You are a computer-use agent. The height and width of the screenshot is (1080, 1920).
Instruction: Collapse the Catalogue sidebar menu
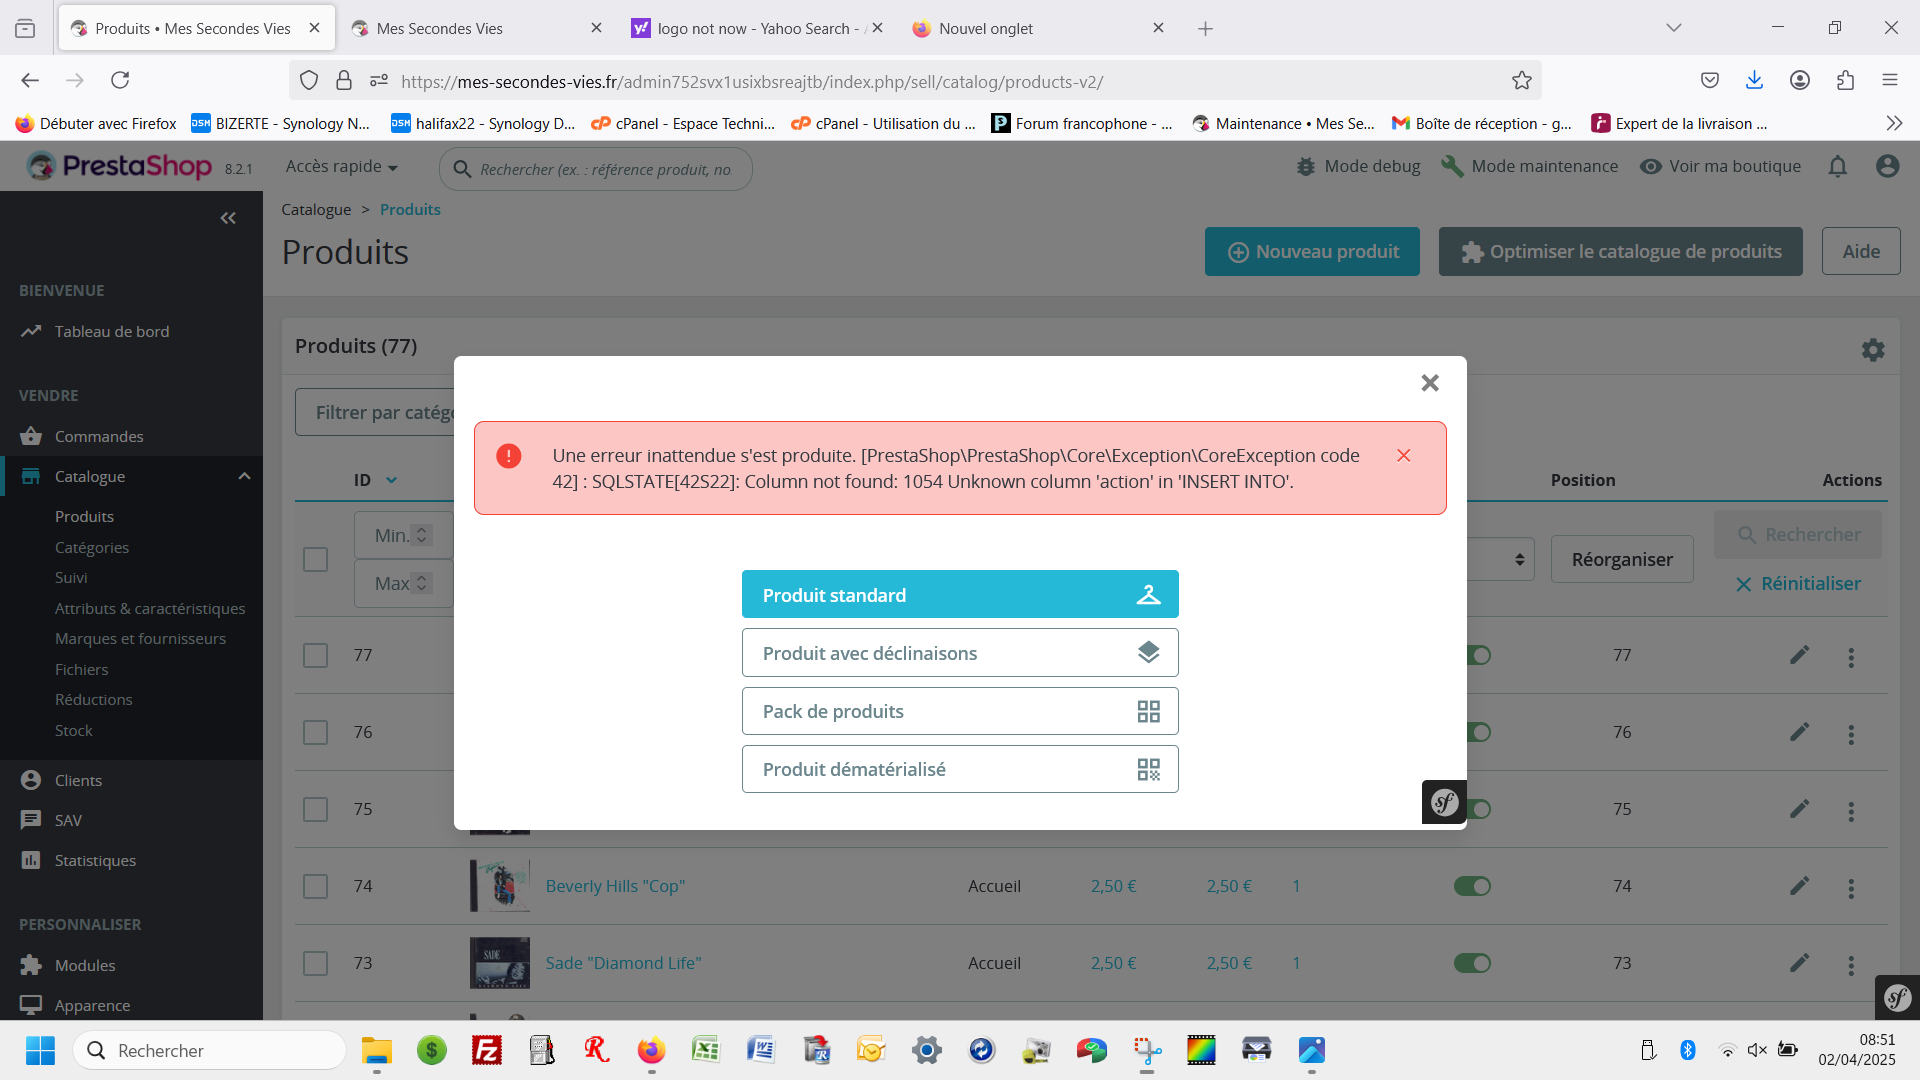click(244, 477)
